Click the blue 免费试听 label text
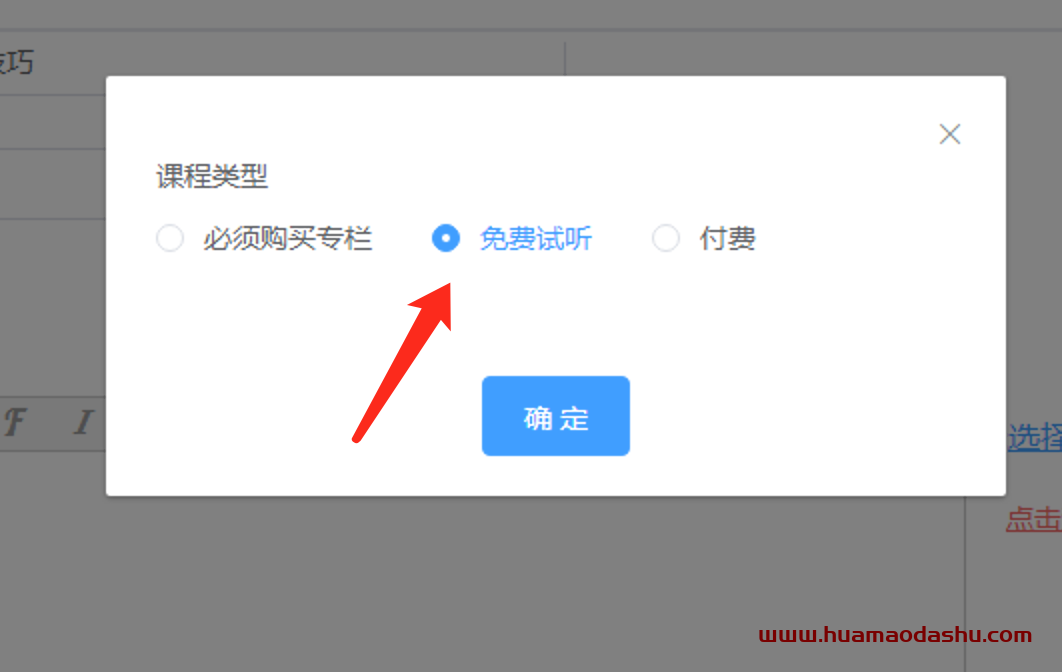Viewport: 1062px width, 672px height. (x=536, y=238)
